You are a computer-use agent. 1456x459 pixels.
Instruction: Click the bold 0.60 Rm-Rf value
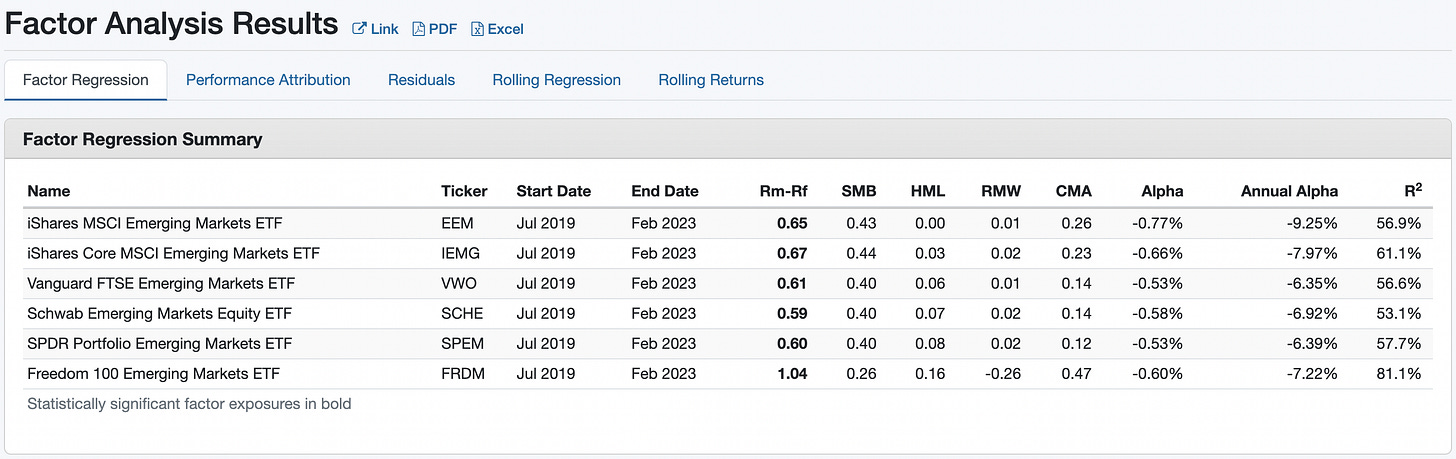pyautogui.click(x=792, y=343)
